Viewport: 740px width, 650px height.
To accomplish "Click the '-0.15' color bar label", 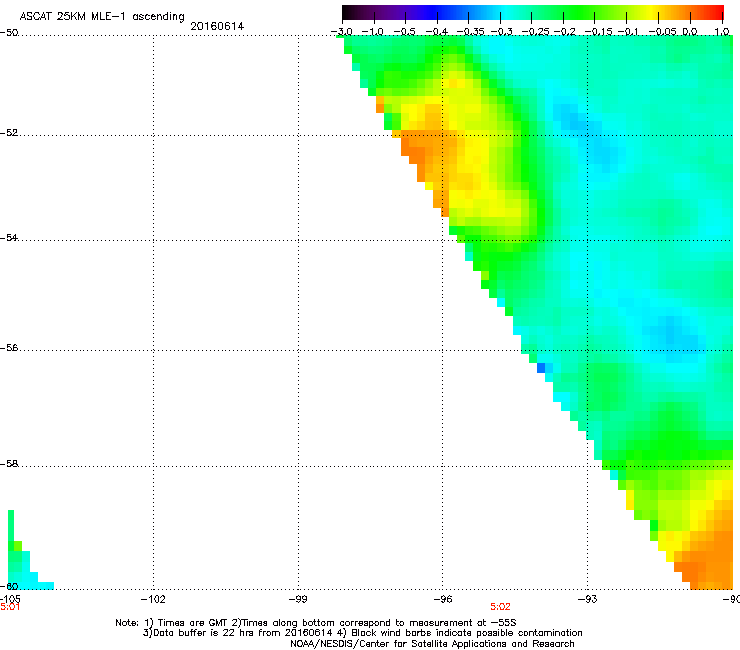I will click(x=598, y=31).
